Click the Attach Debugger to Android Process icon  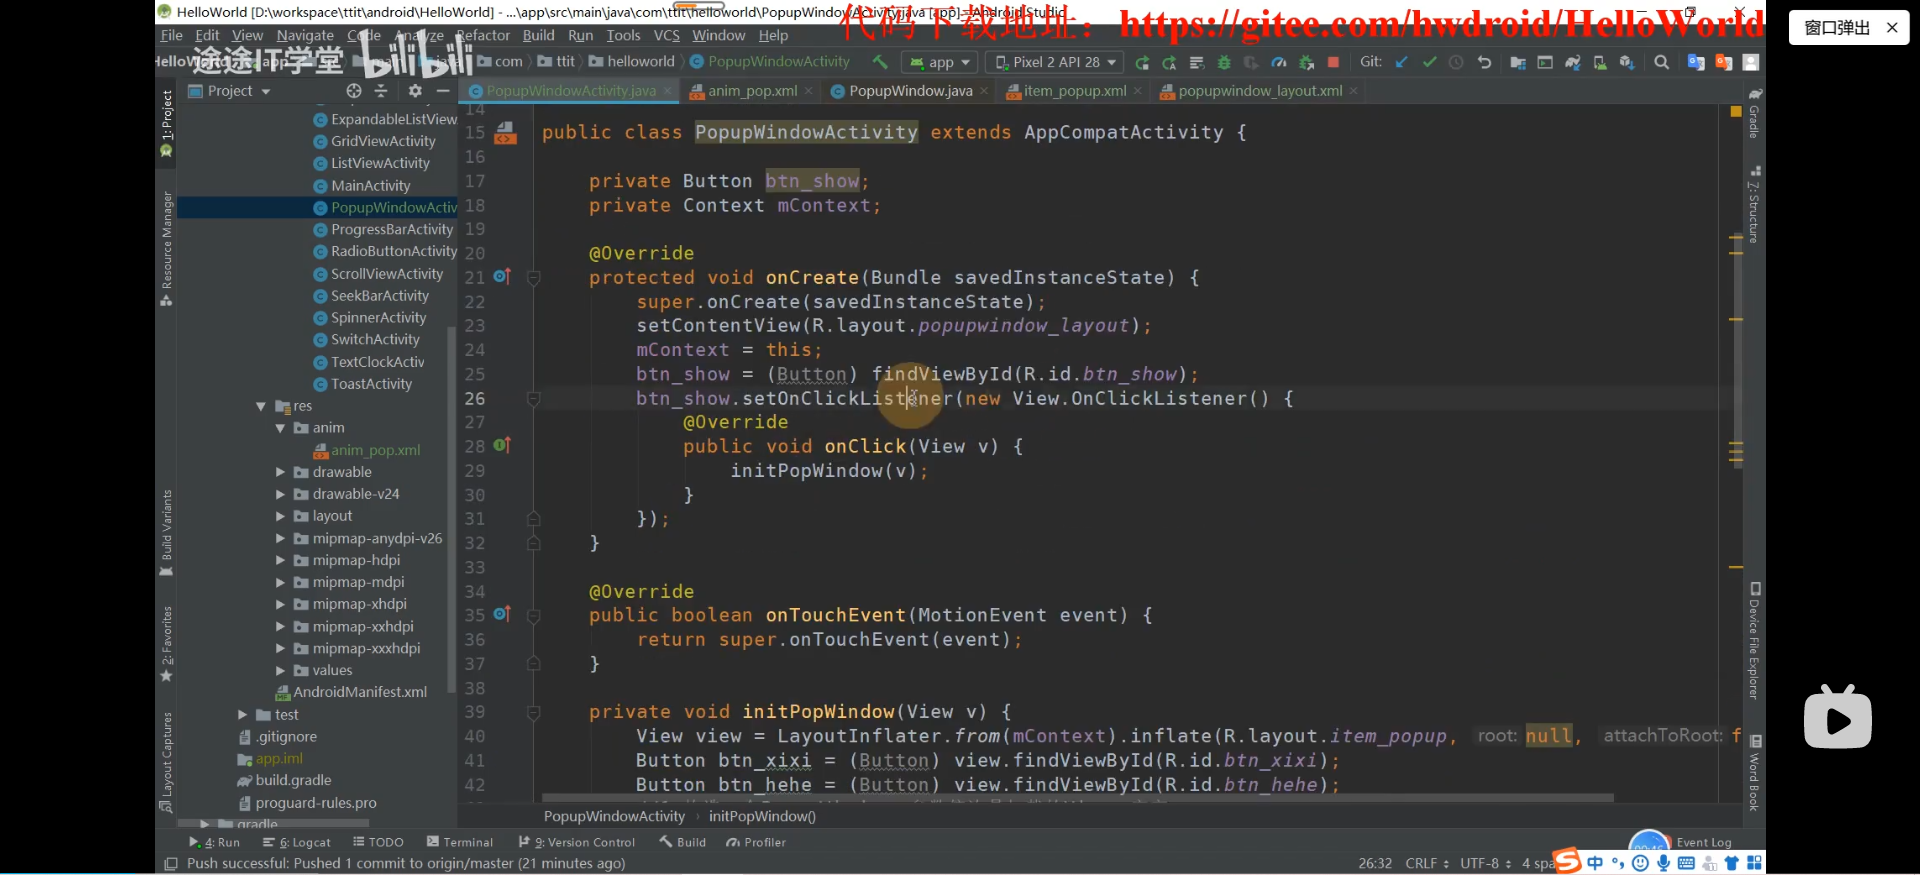coord(1306,62)
